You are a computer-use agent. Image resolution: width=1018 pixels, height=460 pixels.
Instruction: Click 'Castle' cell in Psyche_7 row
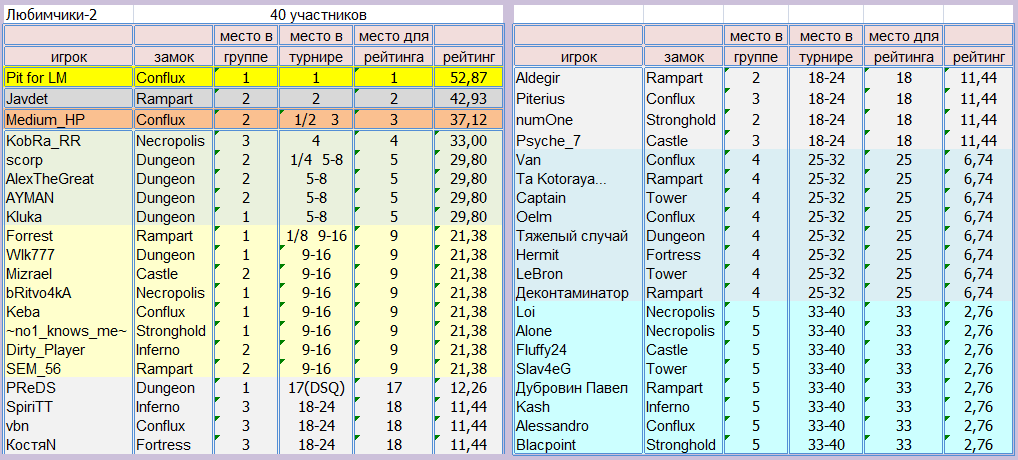[683, 141]
